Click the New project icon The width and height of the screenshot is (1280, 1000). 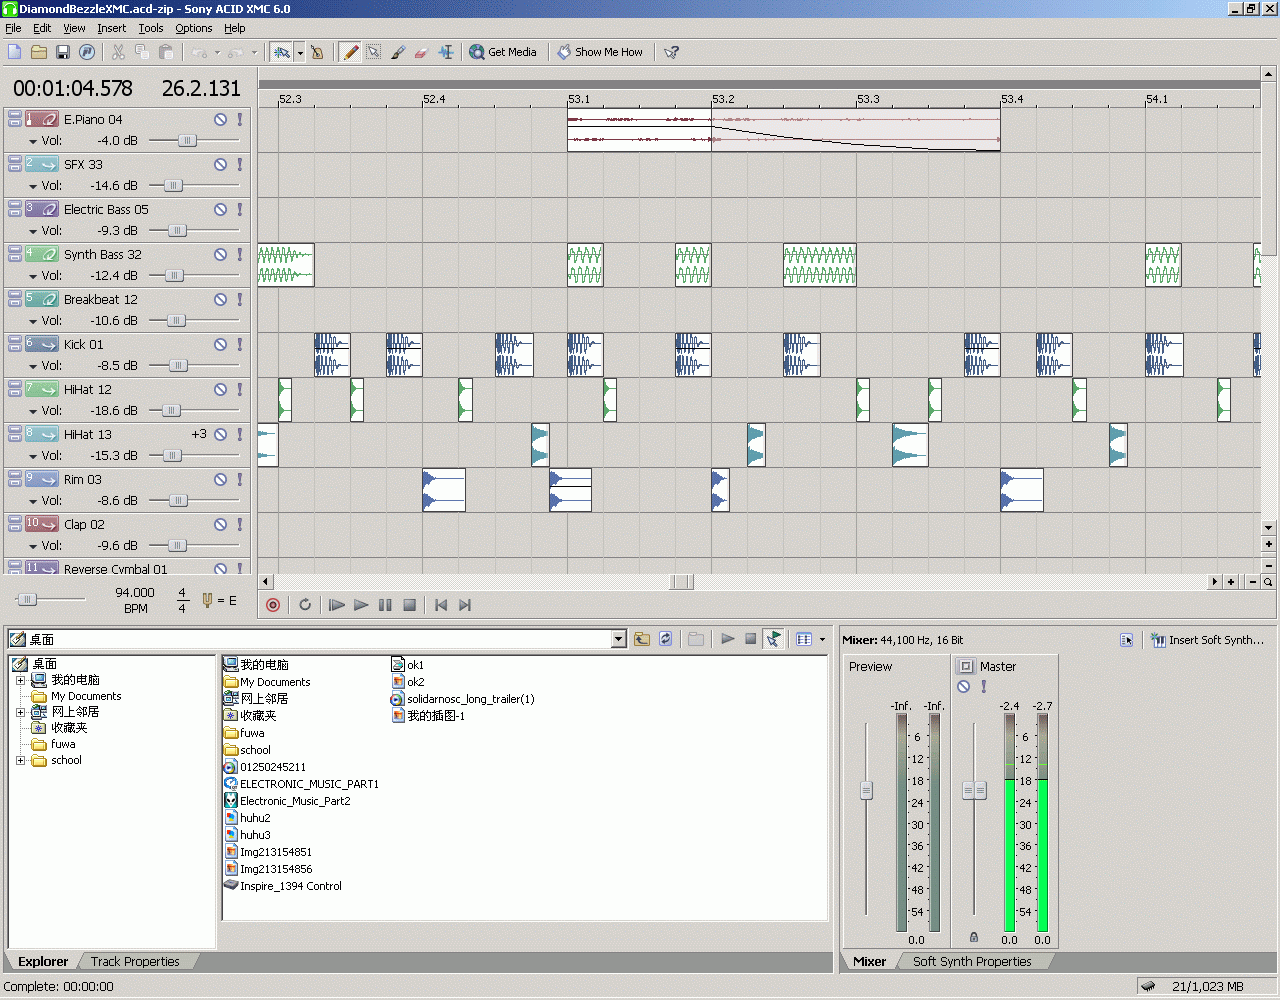coord(15,52)
